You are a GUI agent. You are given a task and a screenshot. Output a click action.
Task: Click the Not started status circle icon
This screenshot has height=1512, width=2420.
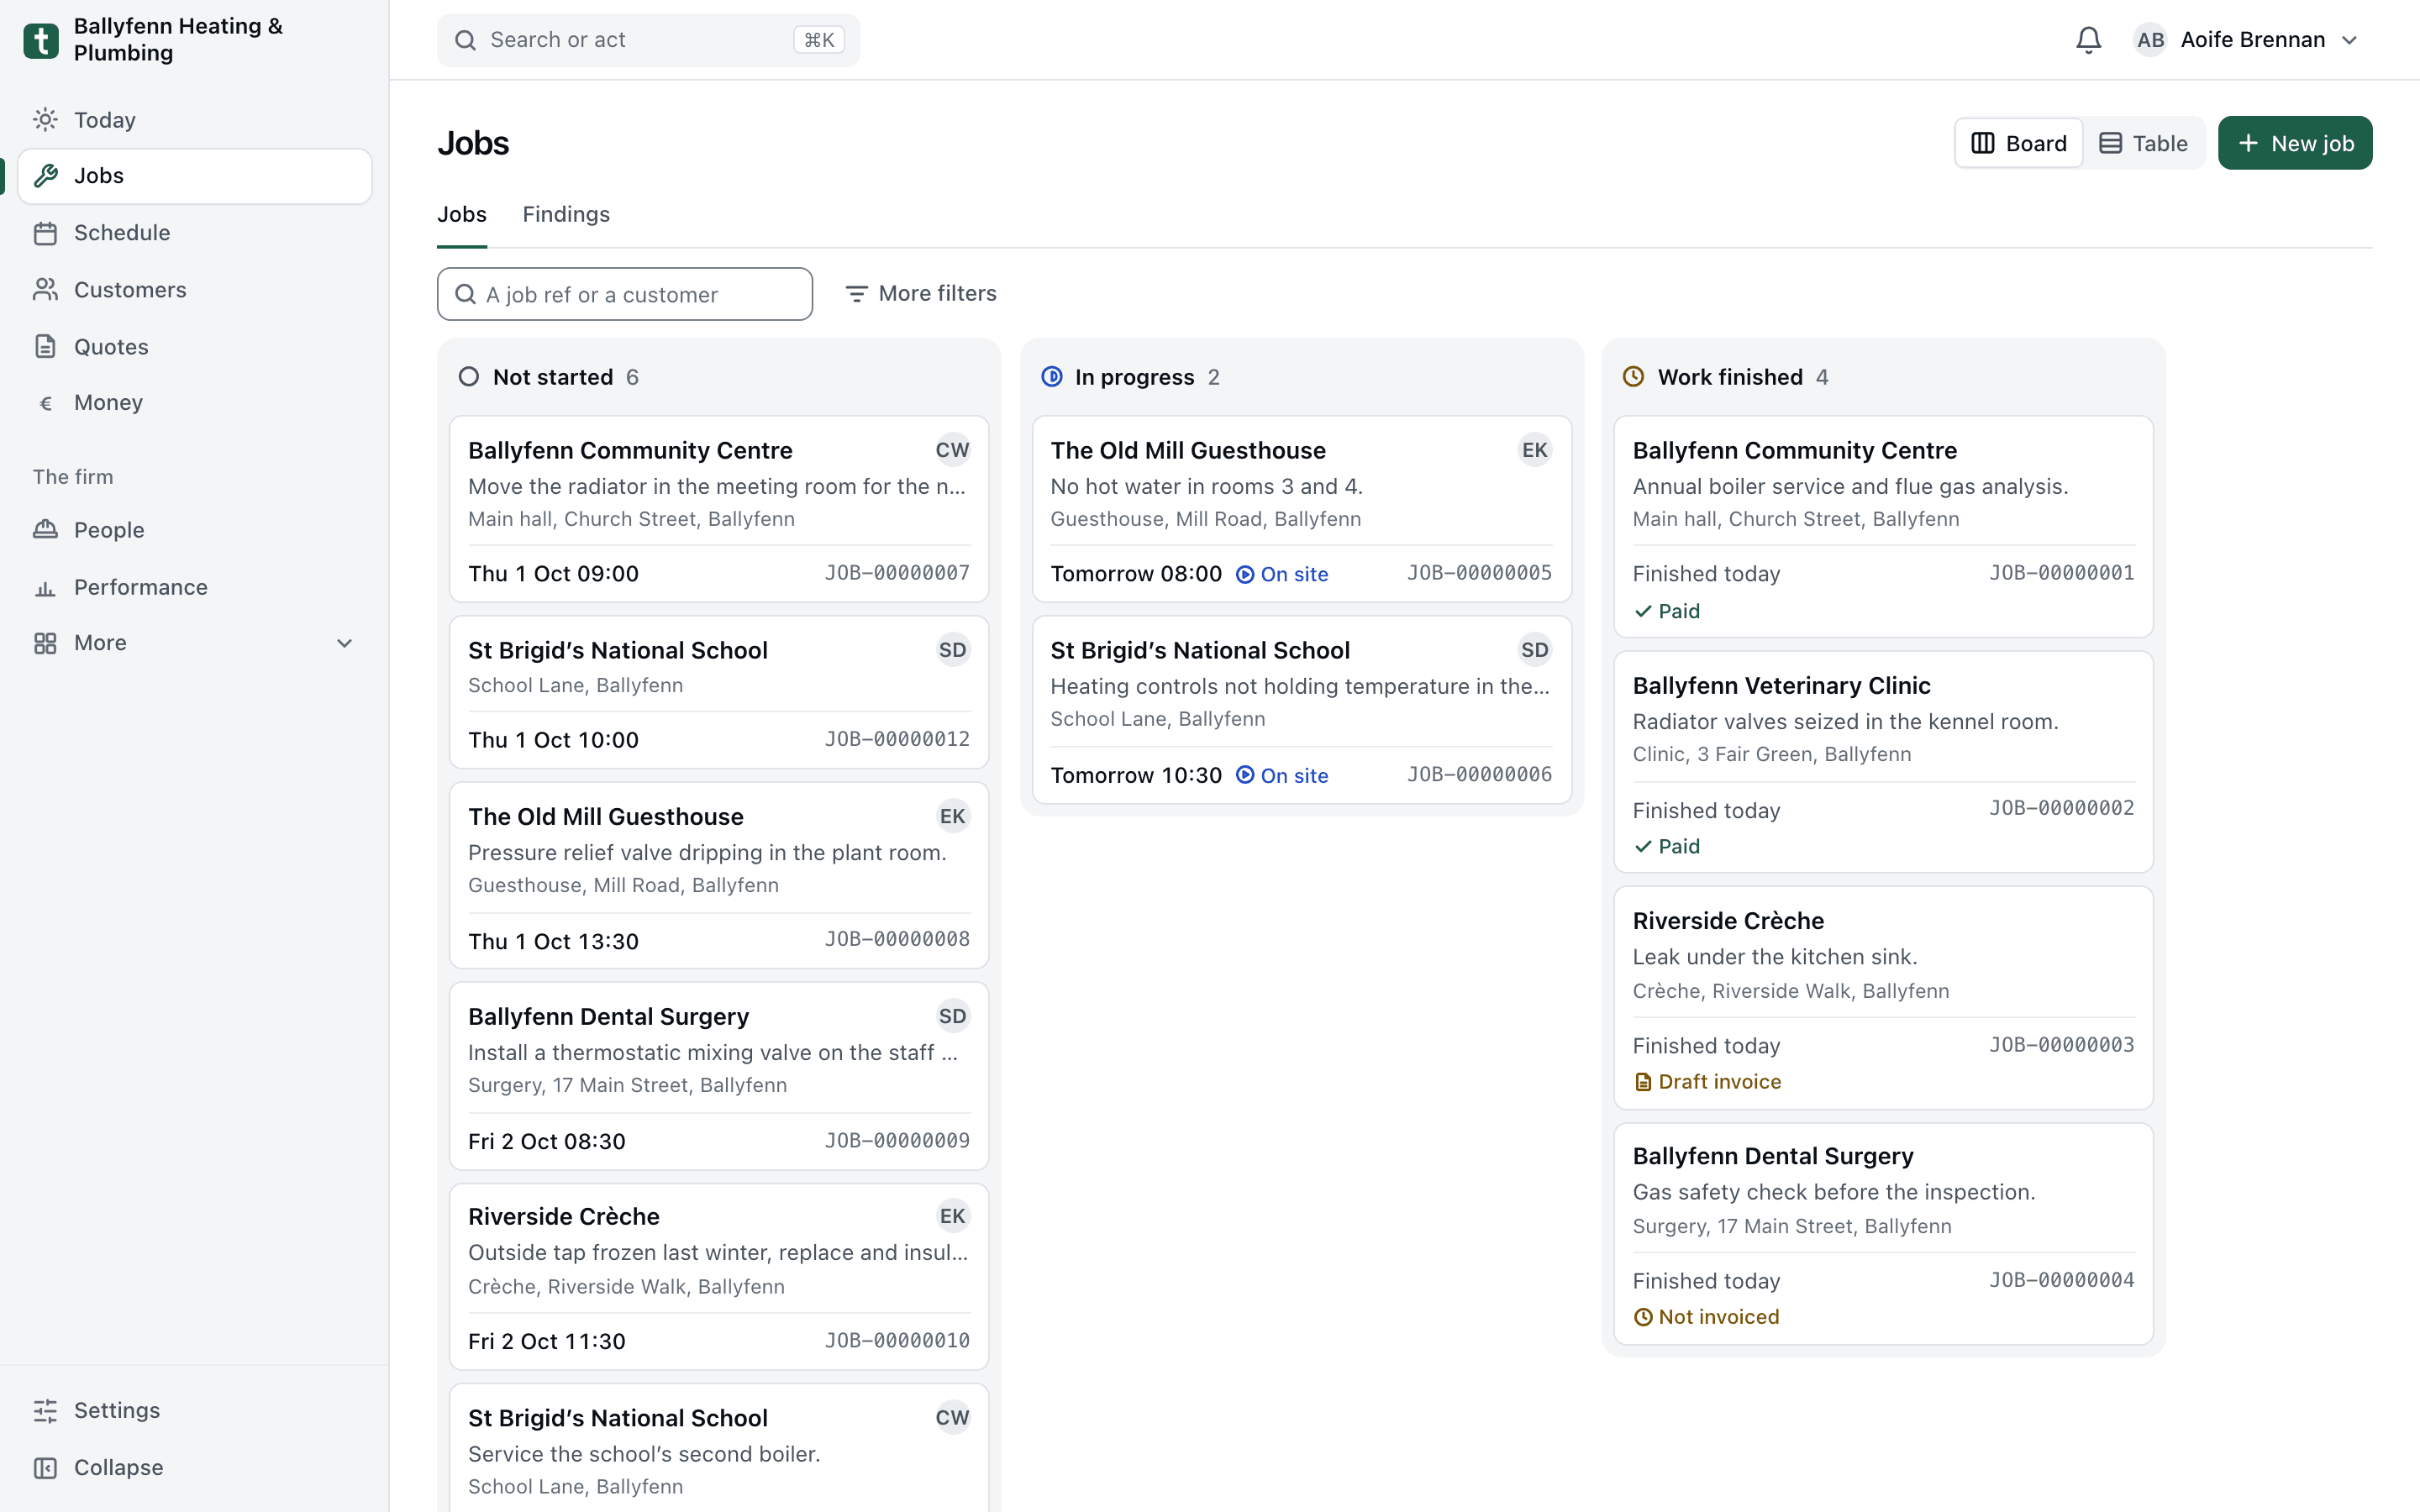click(x=468, y=377)
